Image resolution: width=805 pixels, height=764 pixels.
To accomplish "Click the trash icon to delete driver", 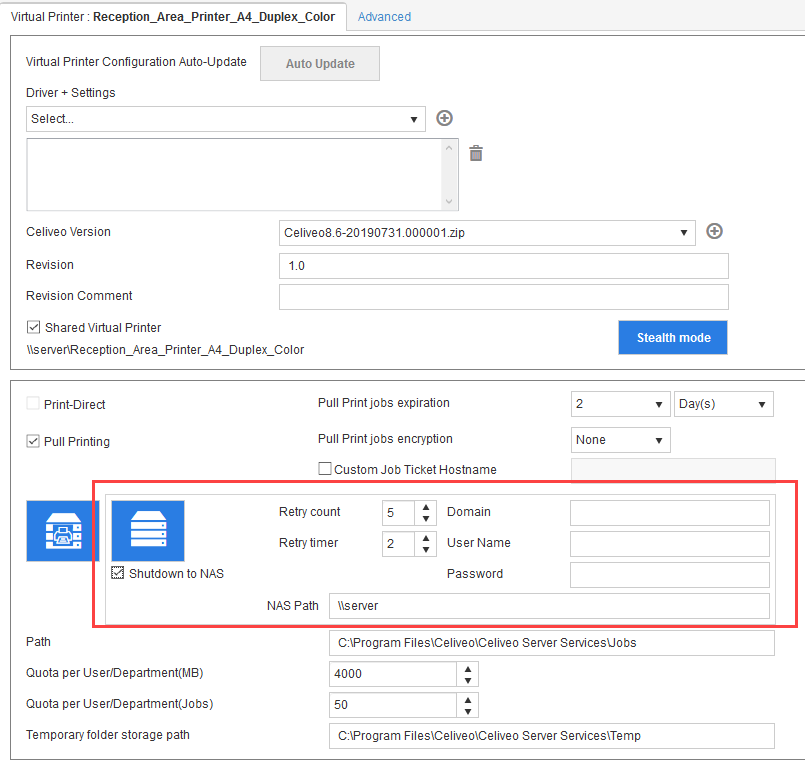I will pyautogui.click(x=477, y=153).
